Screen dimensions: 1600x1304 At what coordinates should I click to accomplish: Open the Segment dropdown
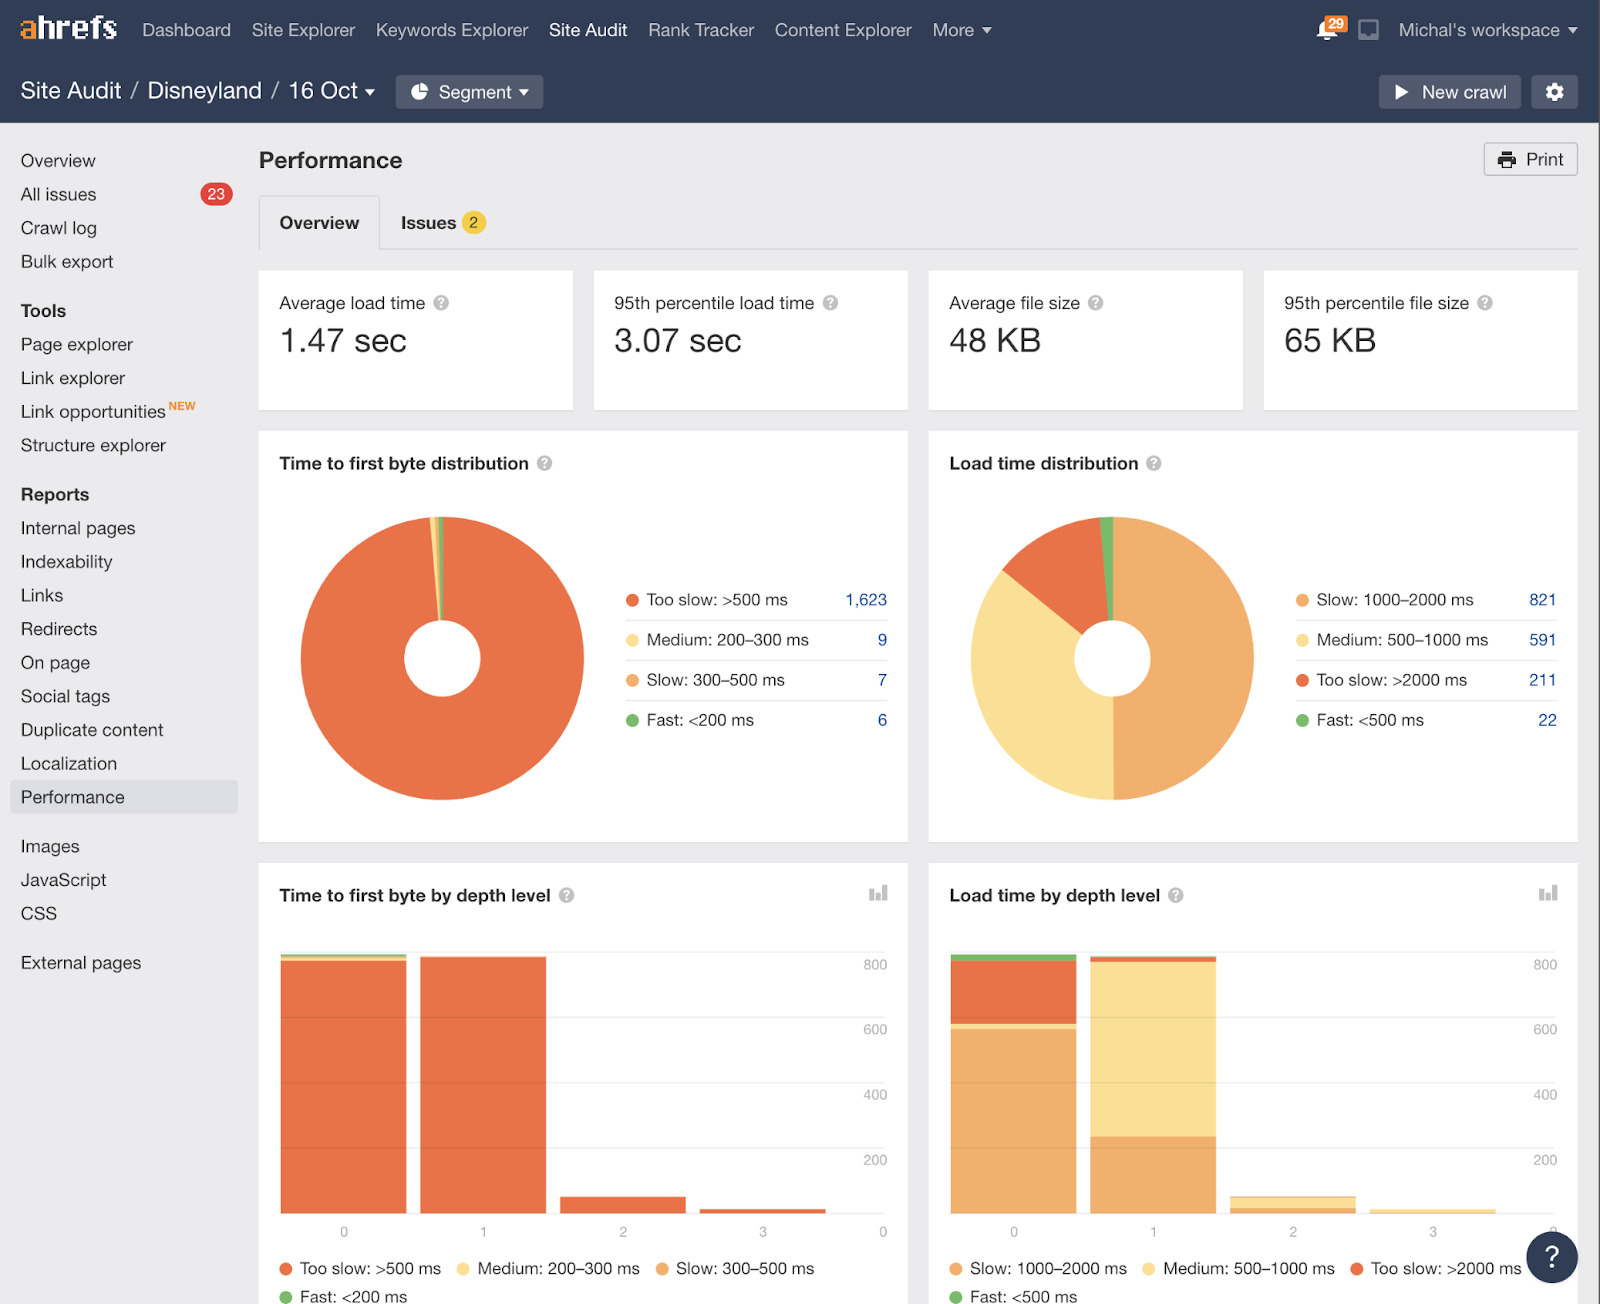click(469, 91)
